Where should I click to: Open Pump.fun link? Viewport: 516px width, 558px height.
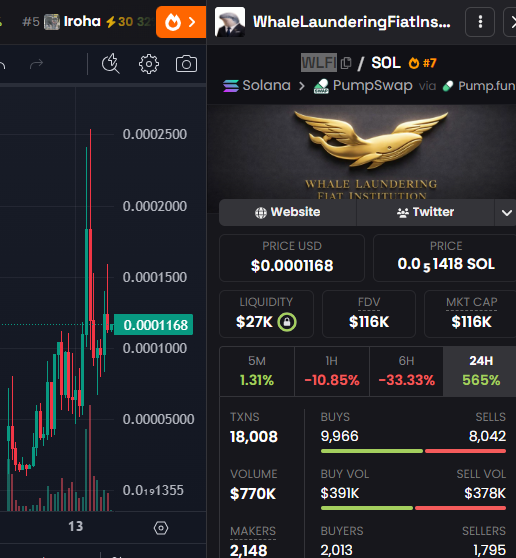[x=479, y=86]
